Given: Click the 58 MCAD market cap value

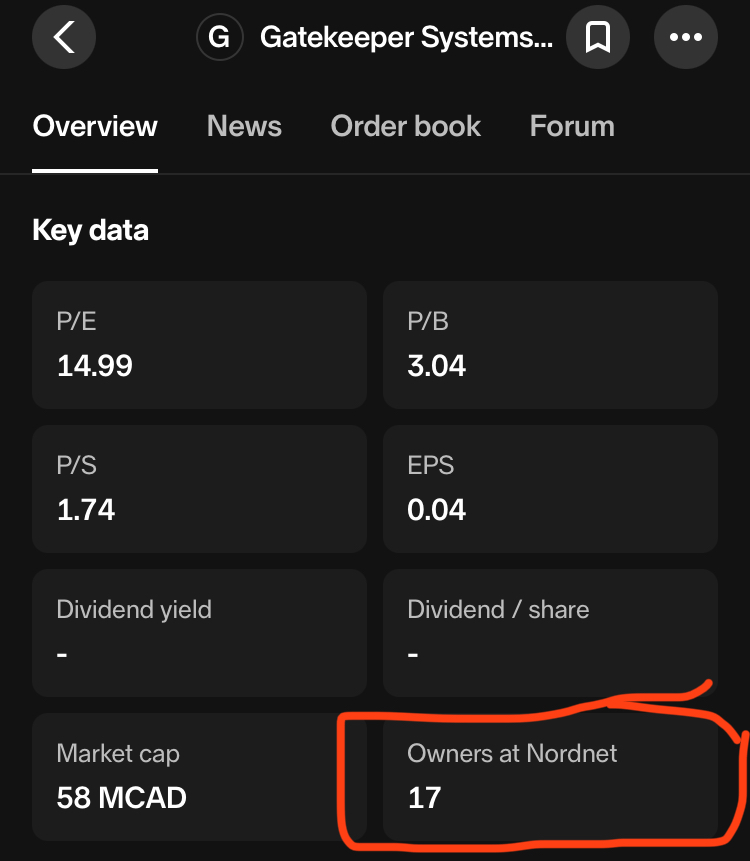Looking at the screenshot, I should [121, 798].
